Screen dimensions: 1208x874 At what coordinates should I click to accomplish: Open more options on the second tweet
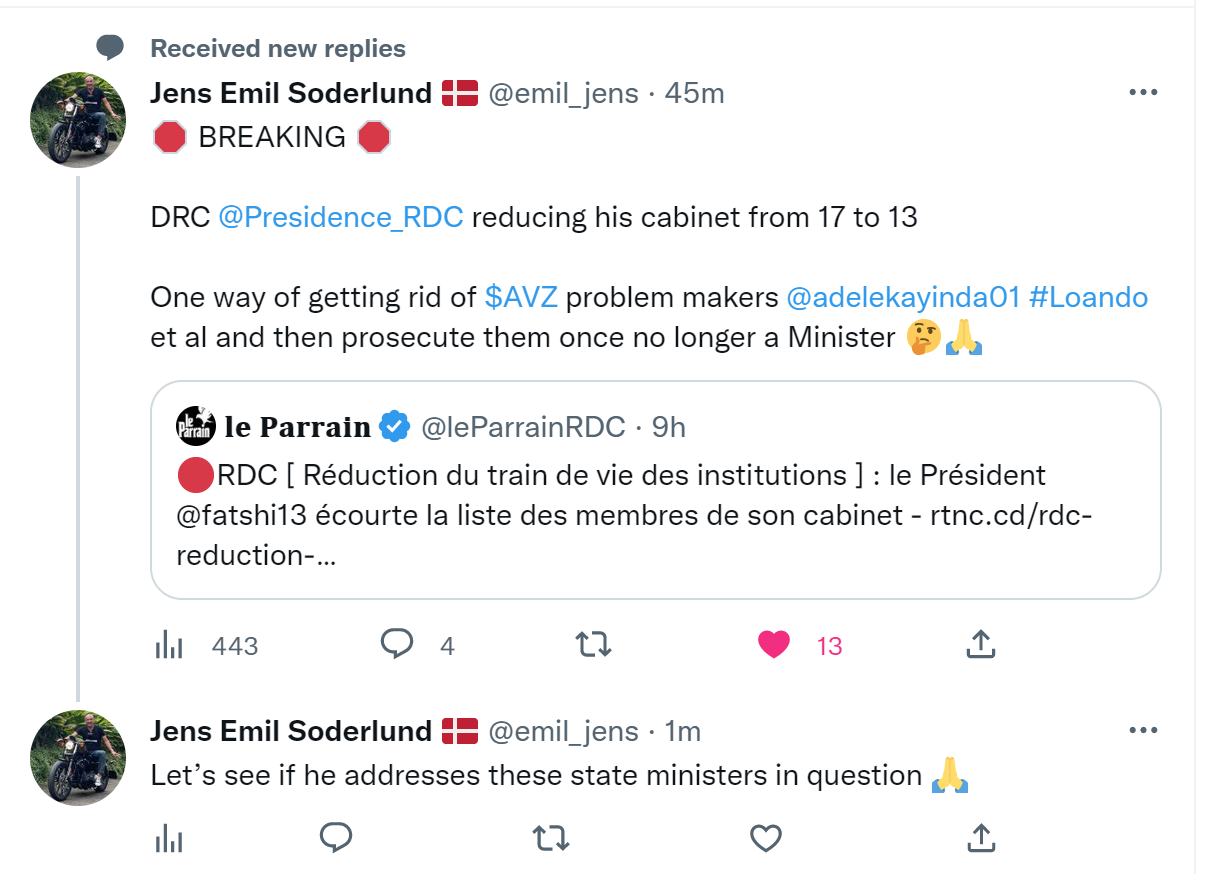(1142, 731)
